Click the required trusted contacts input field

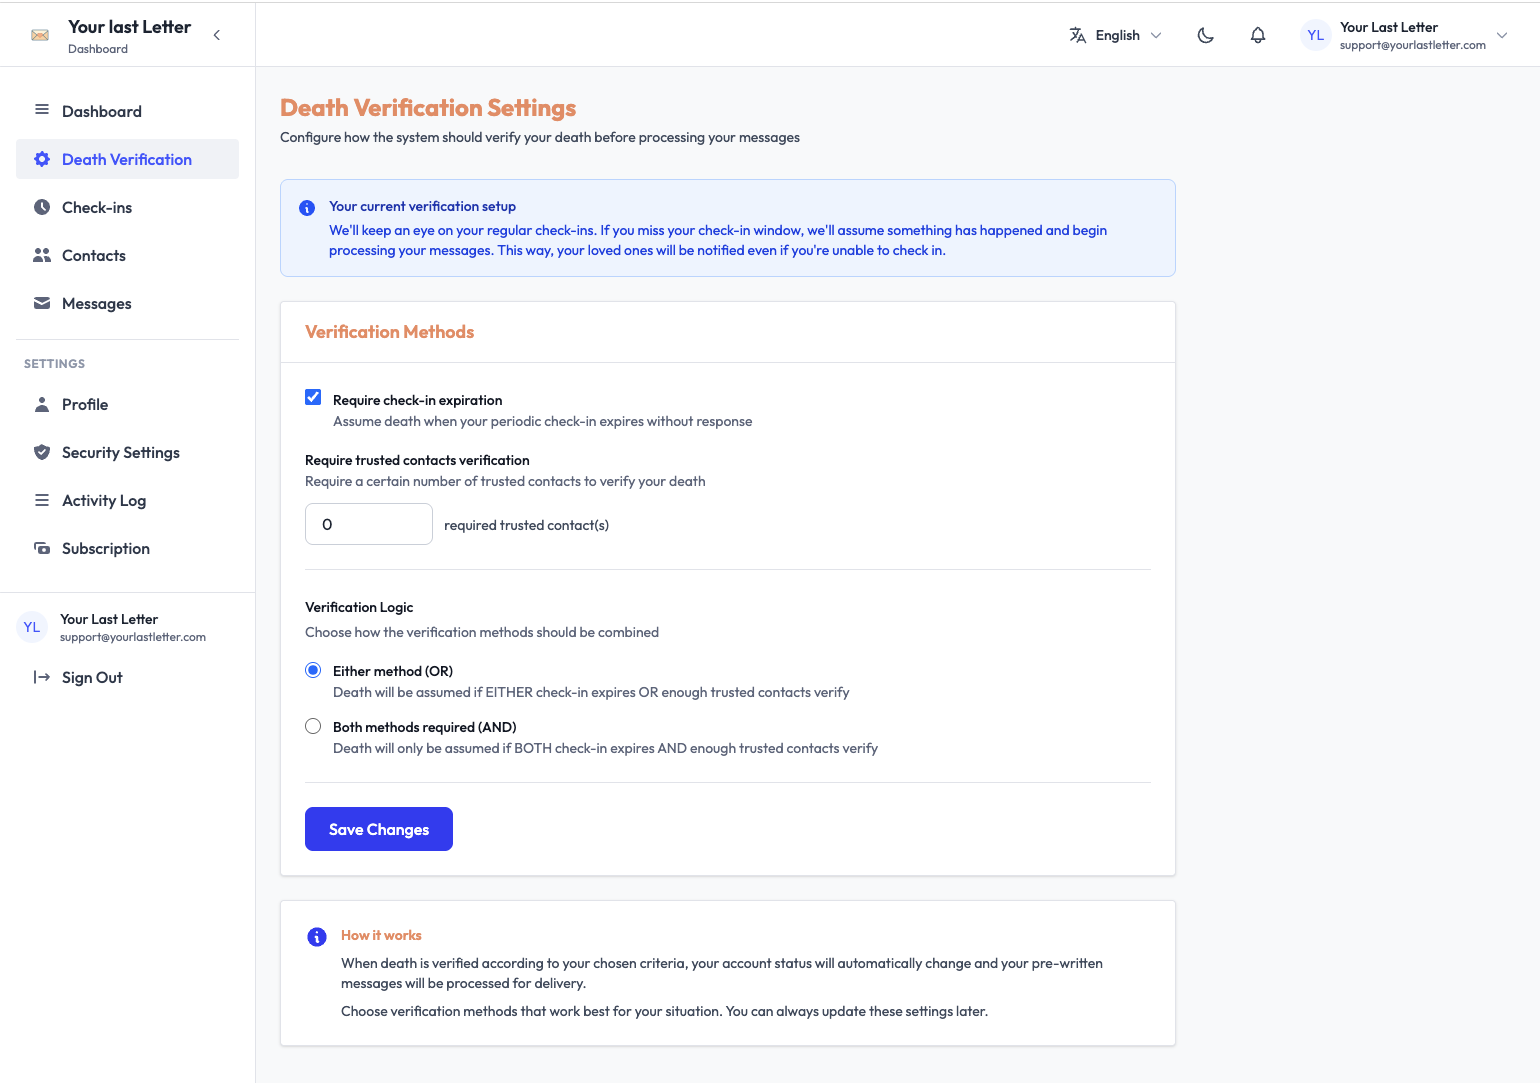[368, 524]
